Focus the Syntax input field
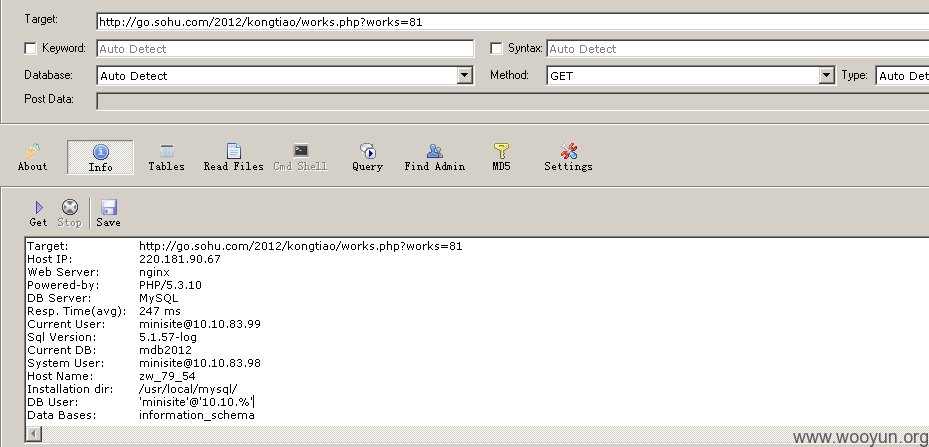 738,49
